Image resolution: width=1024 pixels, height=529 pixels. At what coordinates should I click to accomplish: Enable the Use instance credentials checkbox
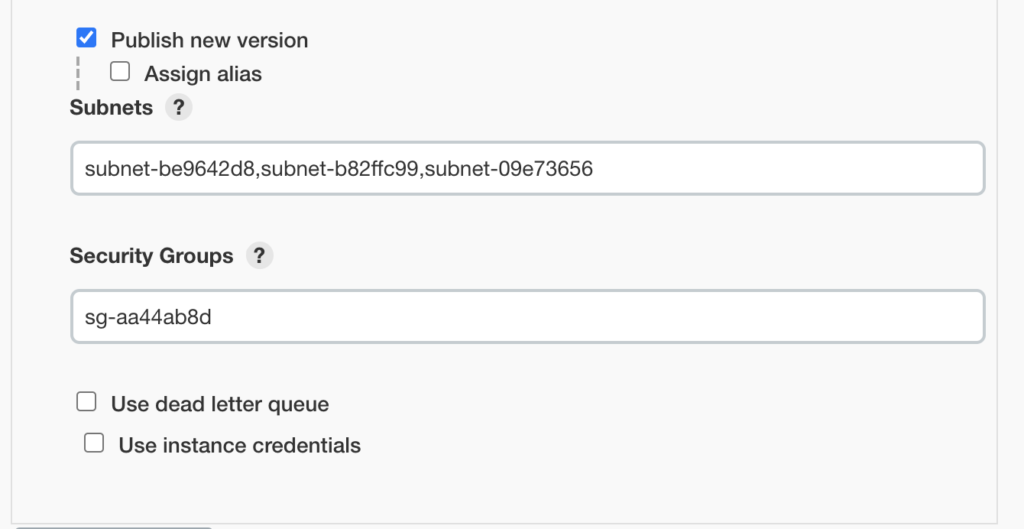tap(94, 443)
